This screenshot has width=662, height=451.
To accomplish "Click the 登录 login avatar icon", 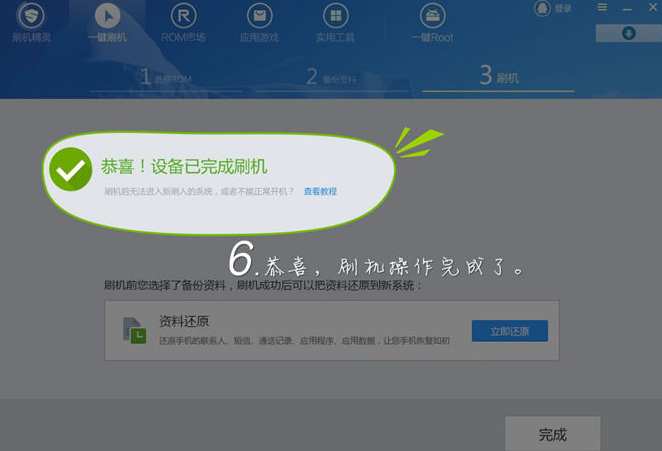I will (x=543, y=8).
